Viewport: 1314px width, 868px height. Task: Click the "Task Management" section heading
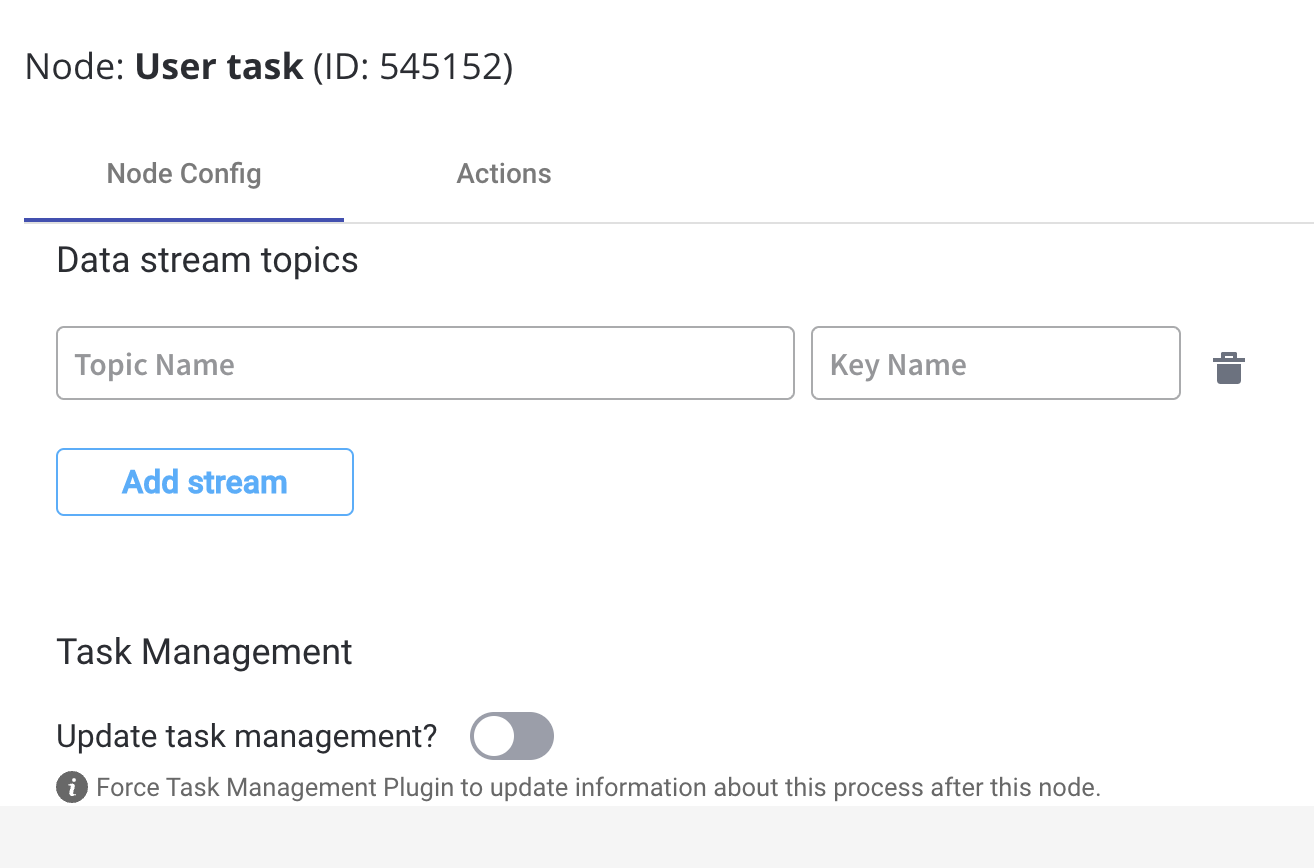[x=204, y=652]
